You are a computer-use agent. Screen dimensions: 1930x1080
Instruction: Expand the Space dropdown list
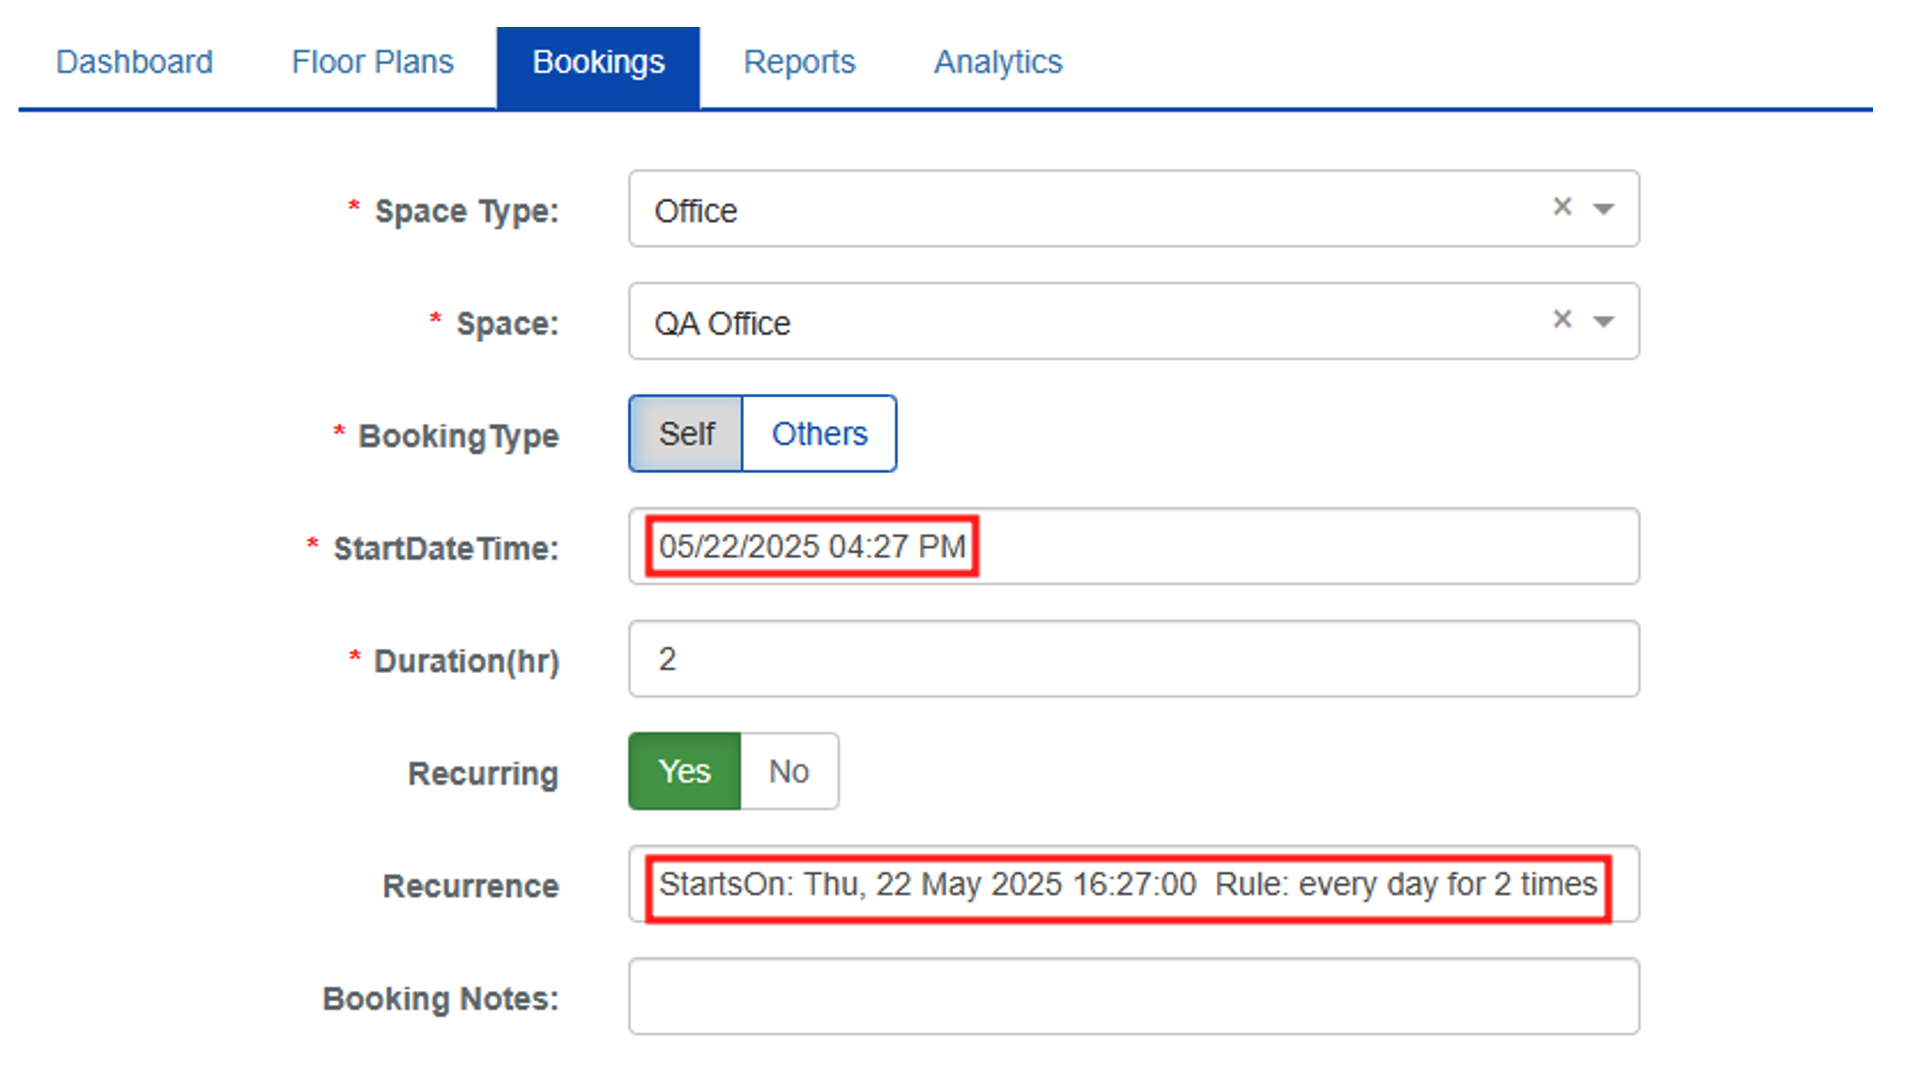(1604, 321)
